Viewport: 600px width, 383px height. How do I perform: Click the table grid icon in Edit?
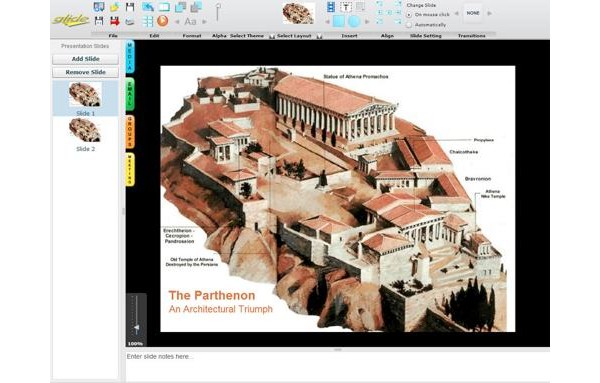click(148, 21)
